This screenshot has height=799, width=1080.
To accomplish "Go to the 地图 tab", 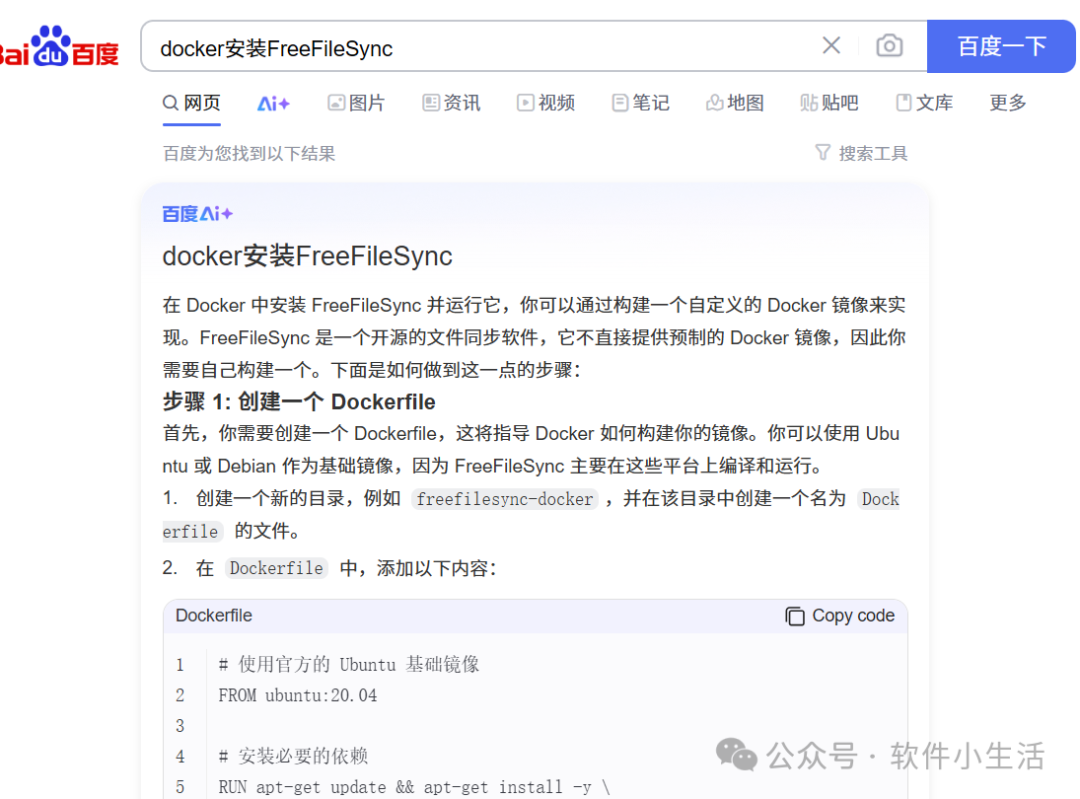I will pyautogui.click(x=735, y=103).
